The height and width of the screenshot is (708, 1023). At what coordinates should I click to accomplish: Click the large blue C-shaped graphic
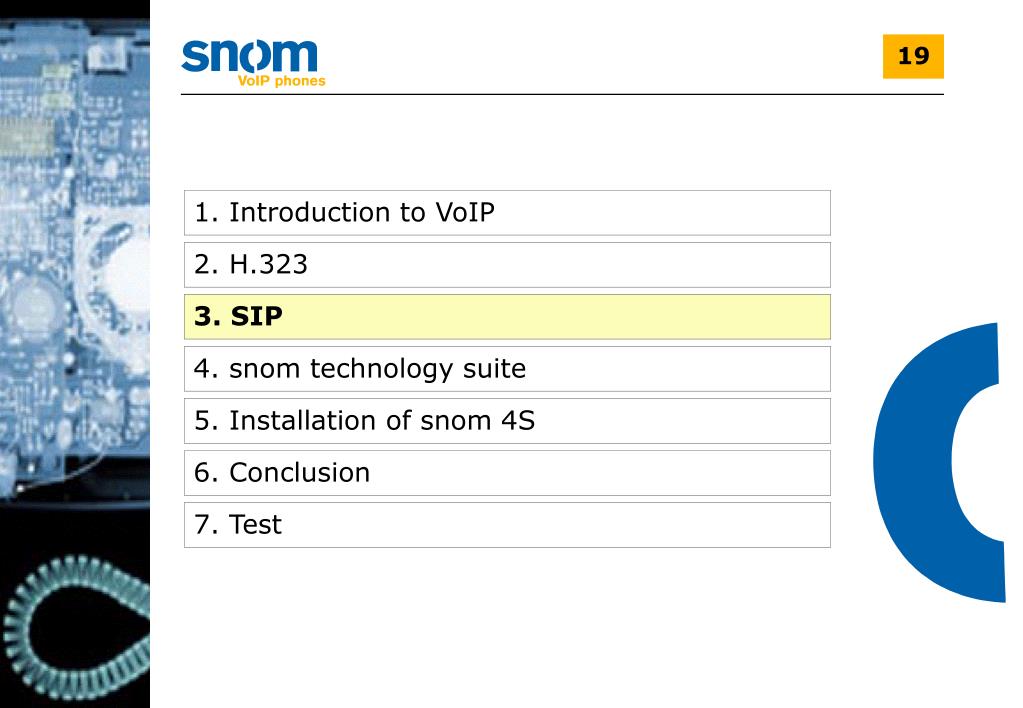point(939,461)
